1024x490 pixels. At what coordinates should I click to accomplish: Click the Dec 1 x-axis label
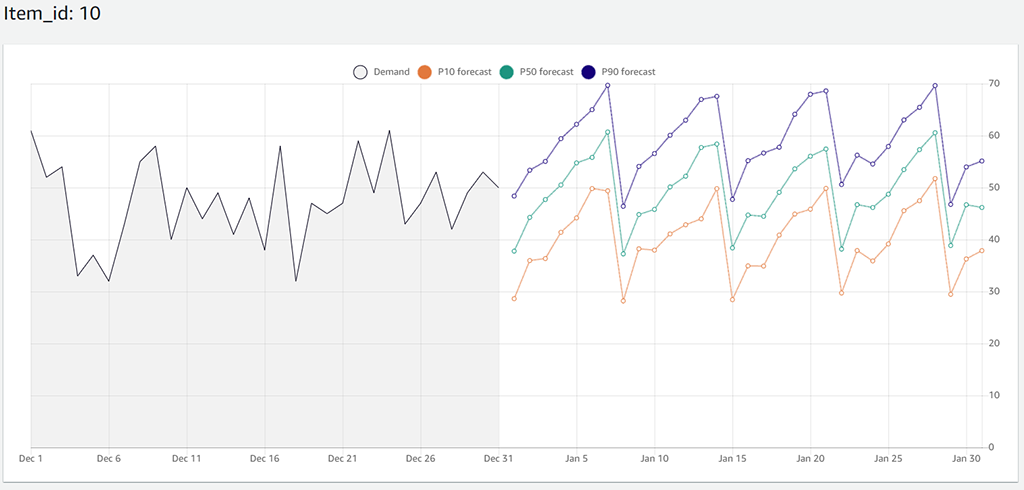point(31,459)
